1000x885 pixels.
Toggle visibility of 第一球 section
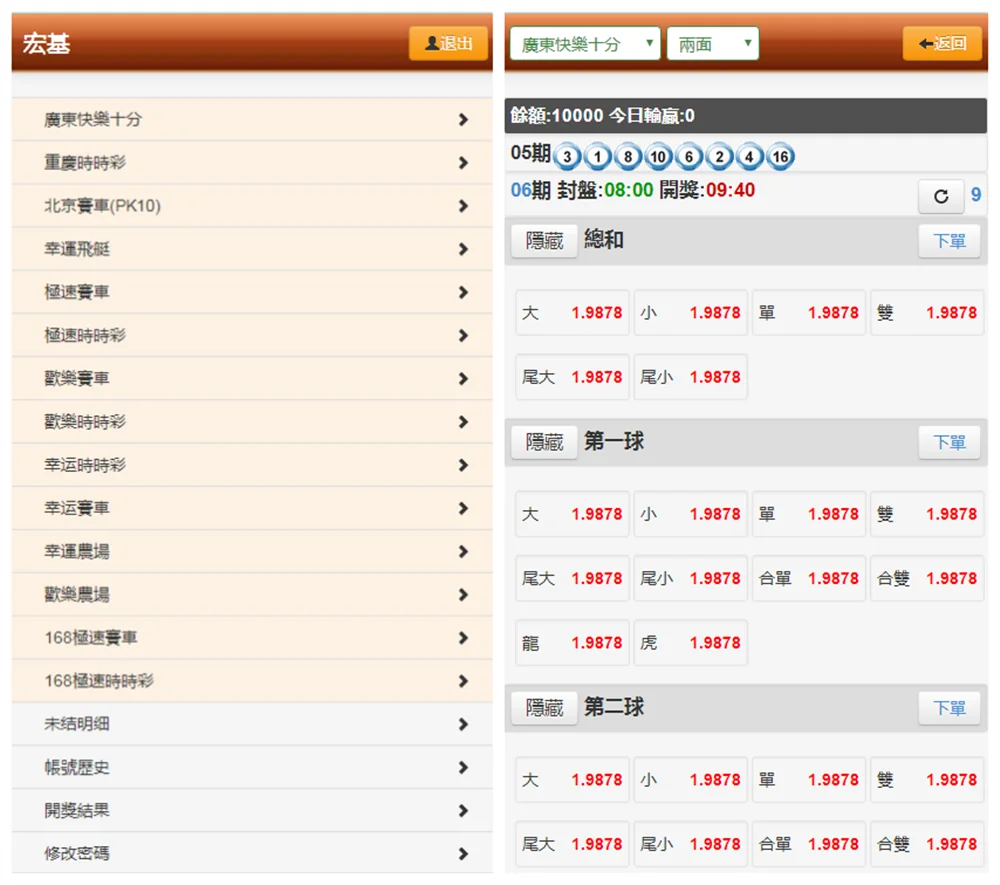[543, 442]
